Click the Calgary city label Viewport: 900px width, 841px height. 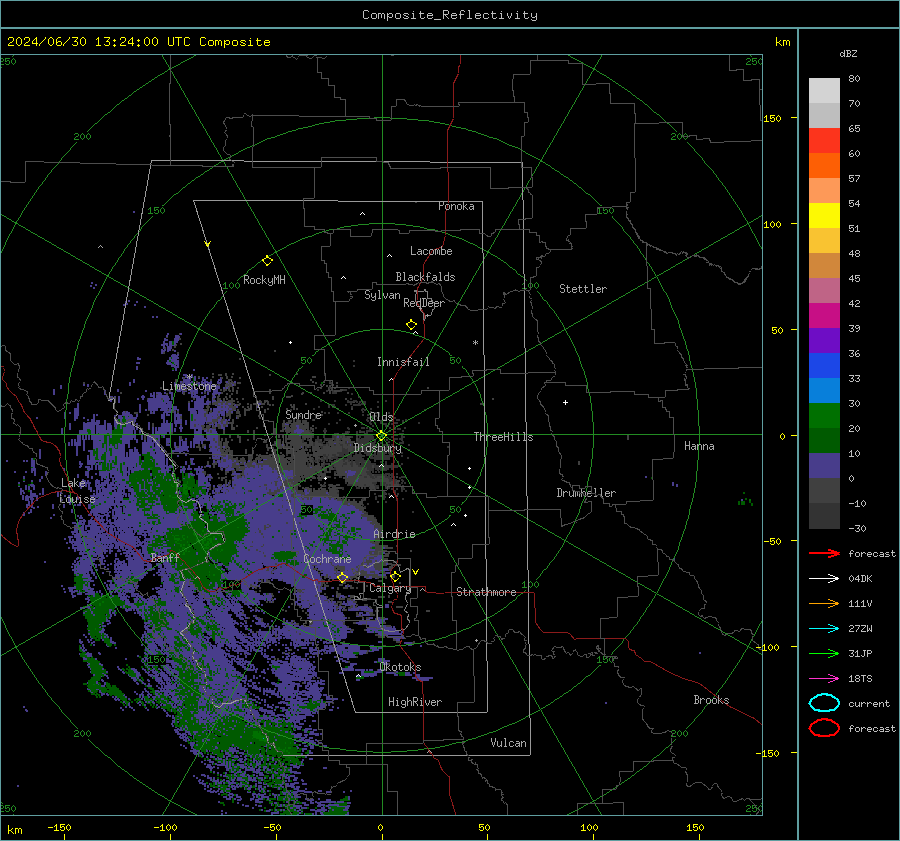[390, 588]
